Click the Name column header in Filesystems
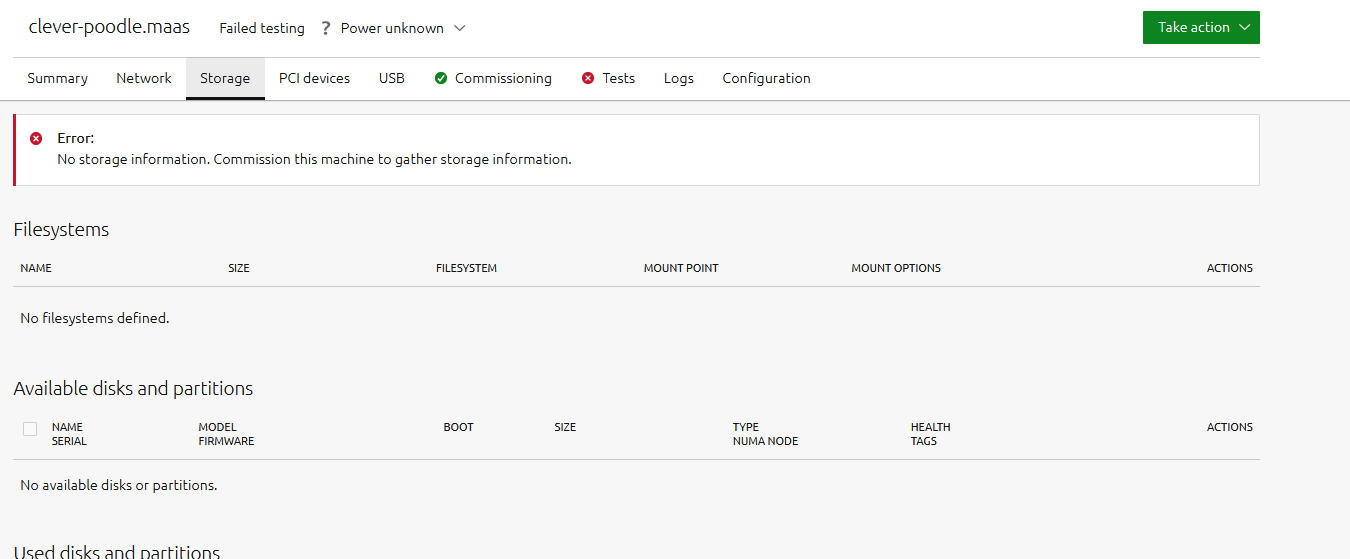1350x559 pixels. [36, 268]
